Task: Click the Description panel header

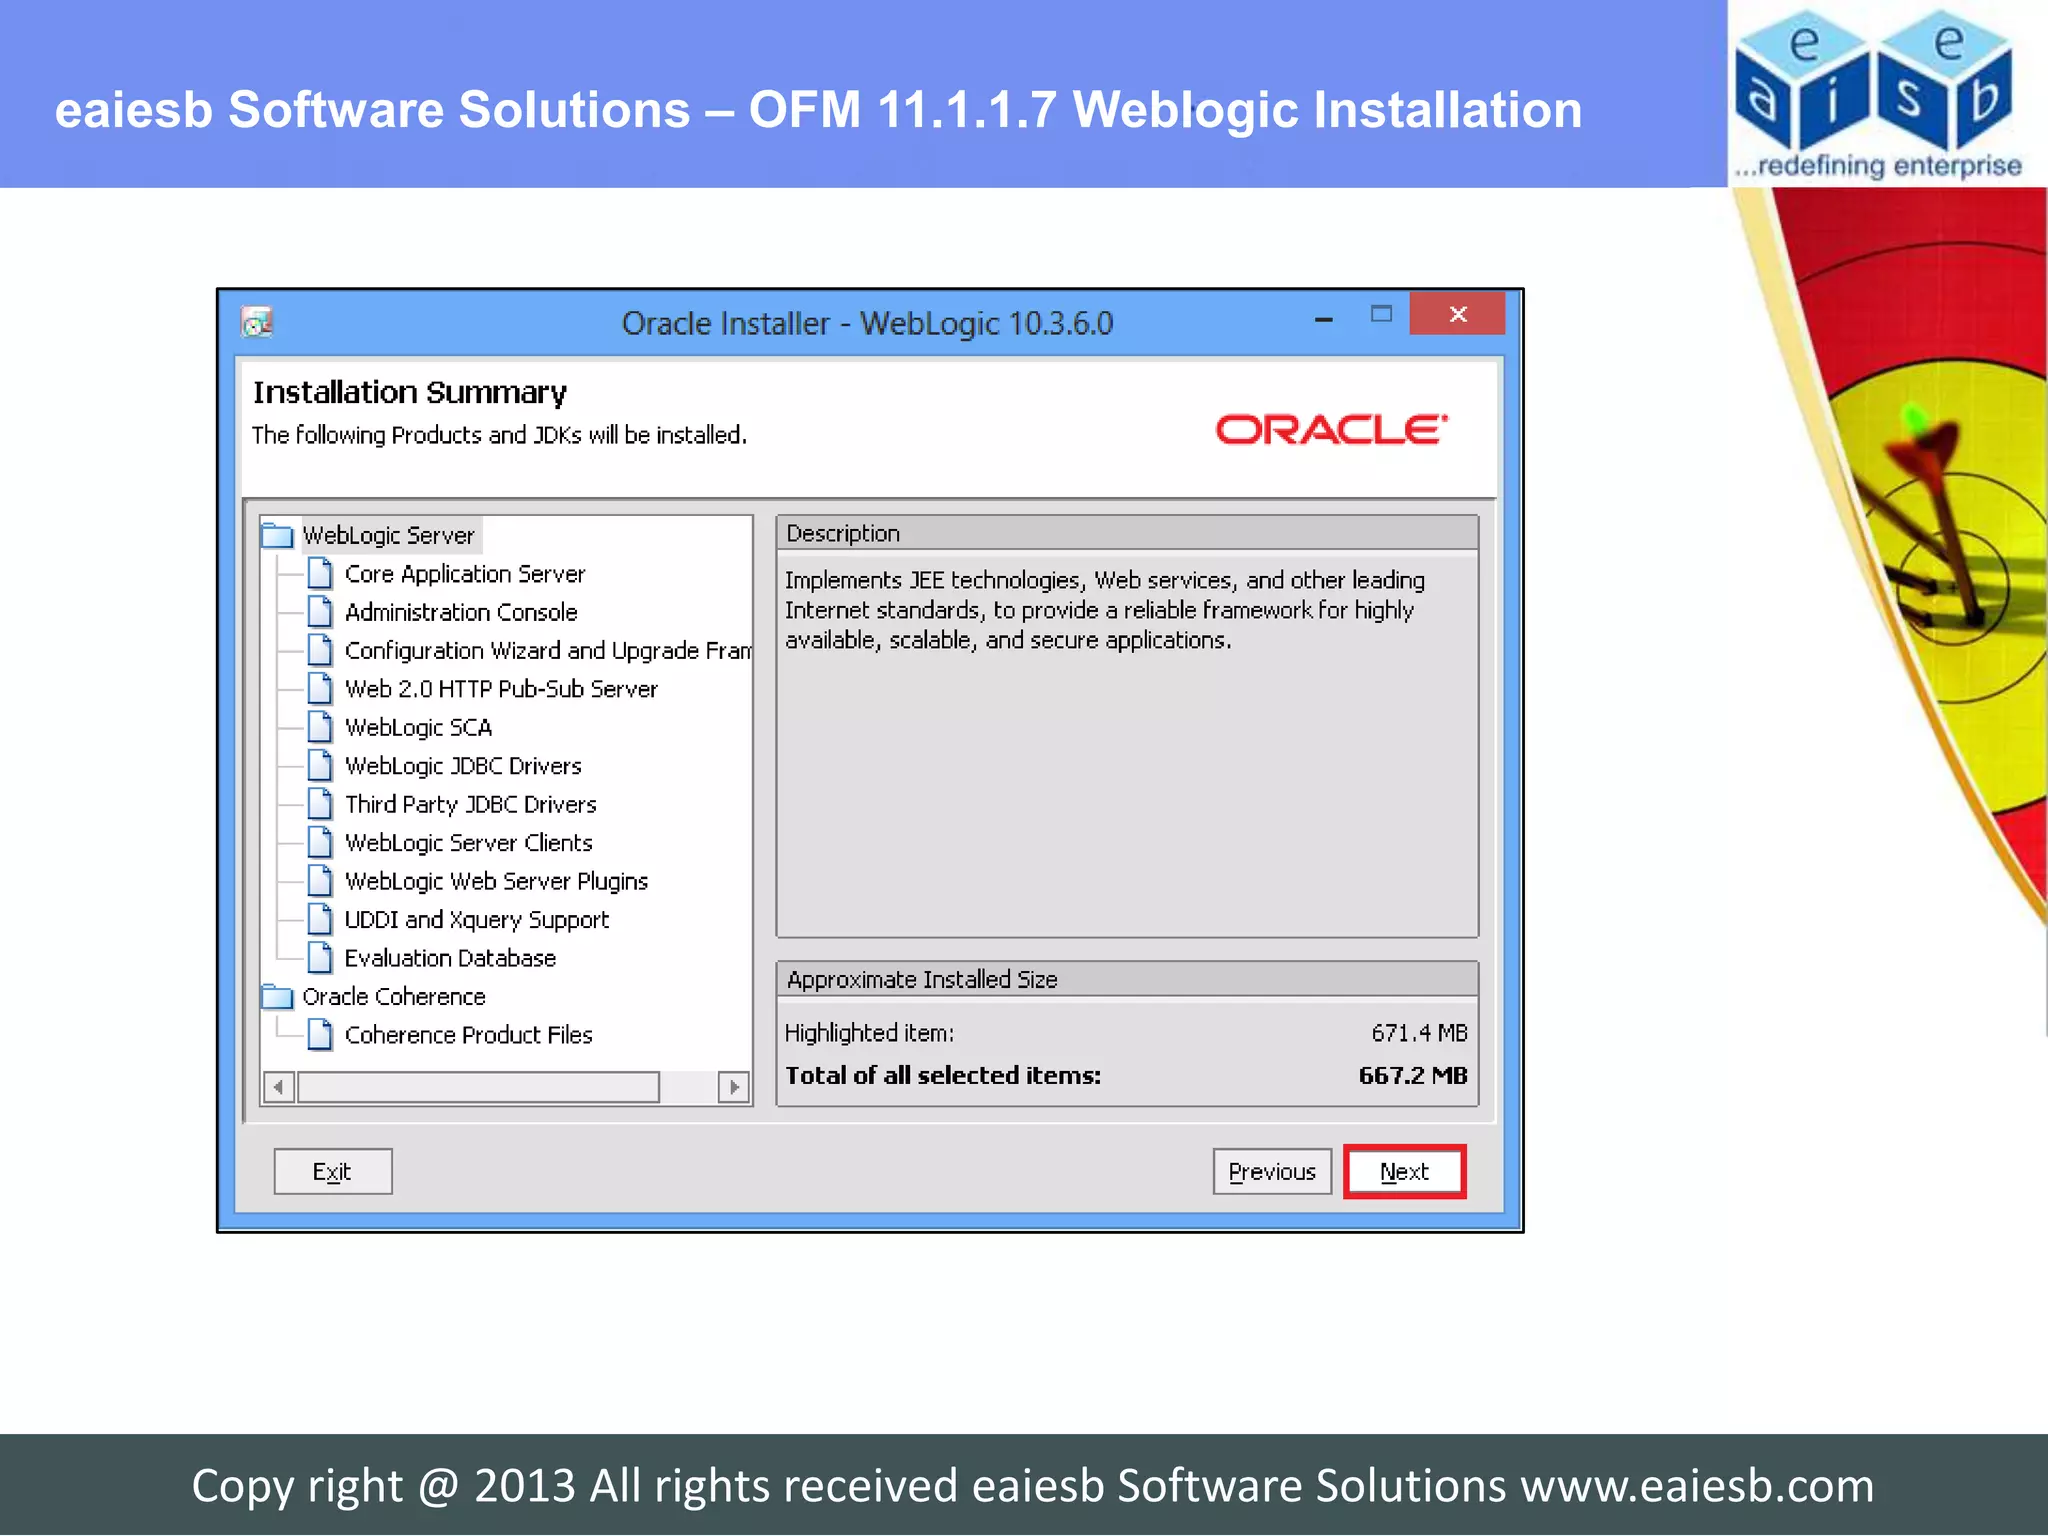Action: point(1127,534)
